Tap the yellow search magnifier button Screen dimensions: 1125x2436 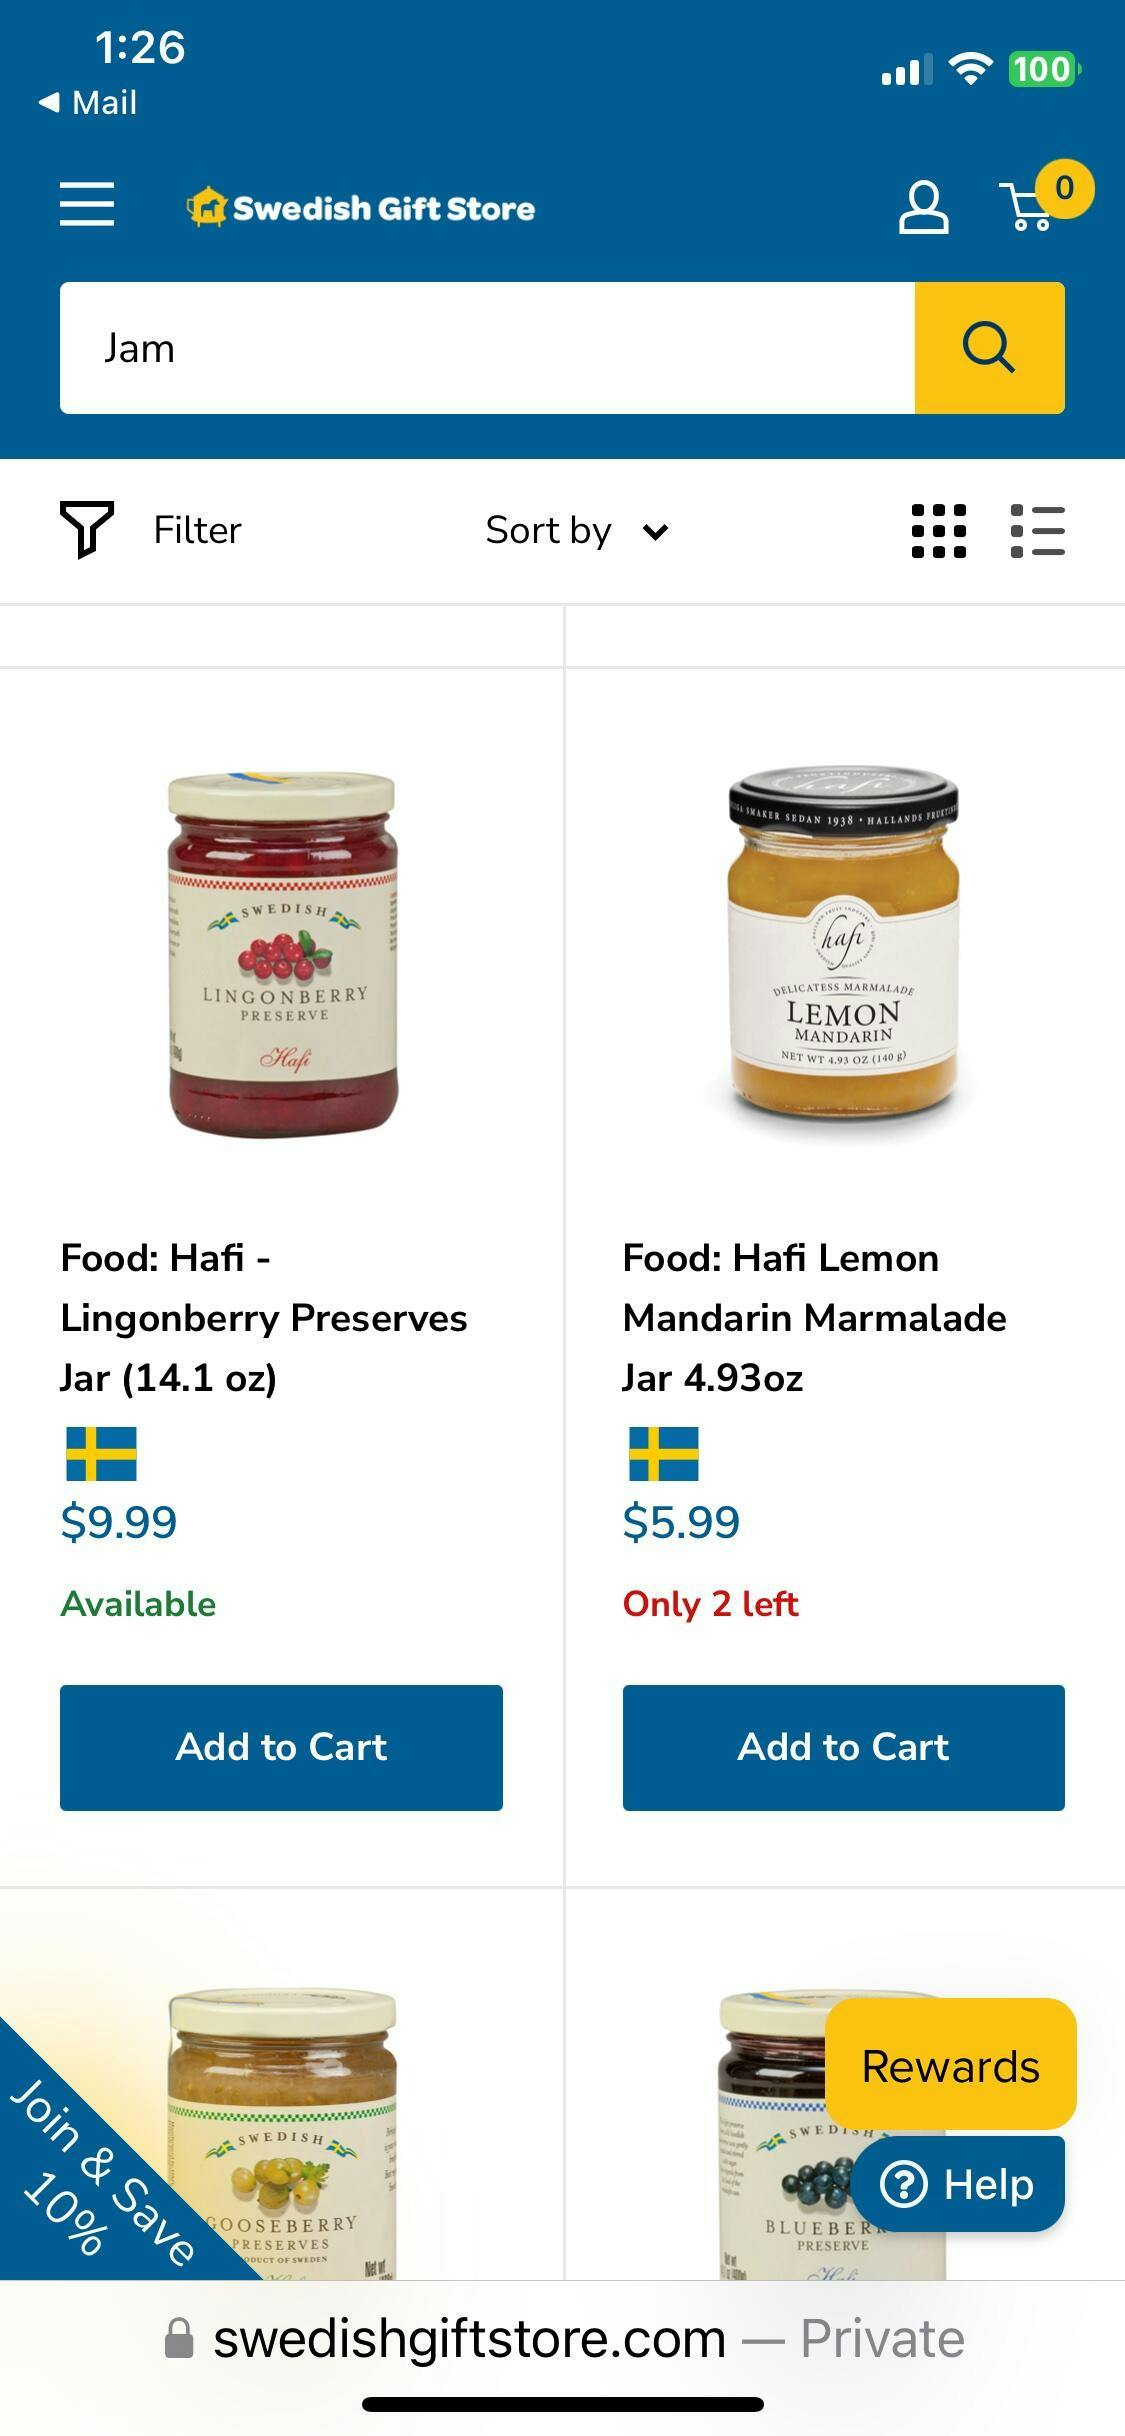tap(989, 348)
